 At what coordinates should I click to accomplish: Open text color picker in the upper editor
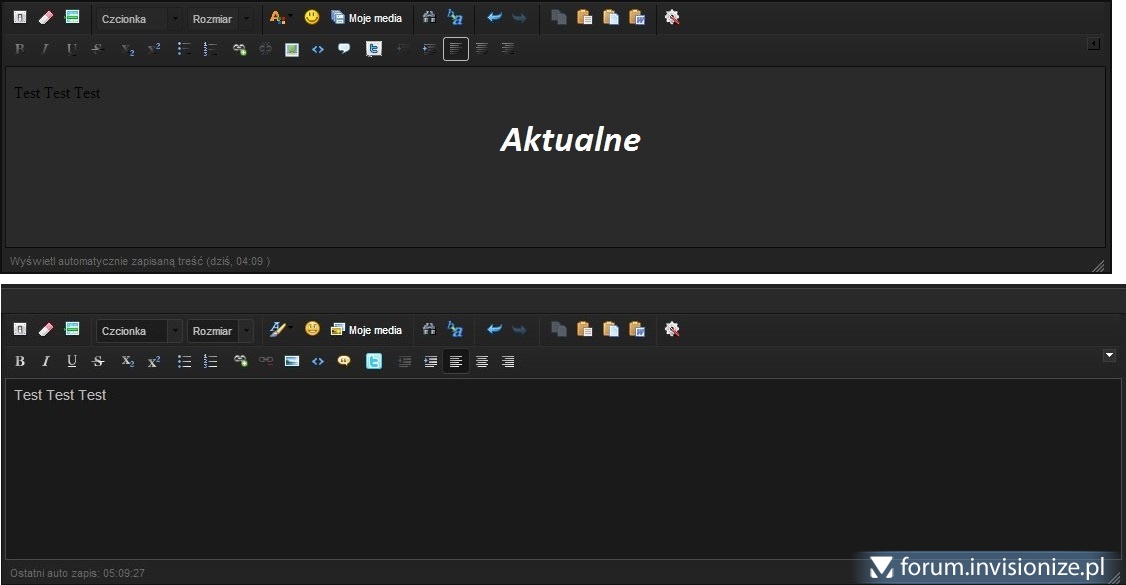tap(278, 17)
